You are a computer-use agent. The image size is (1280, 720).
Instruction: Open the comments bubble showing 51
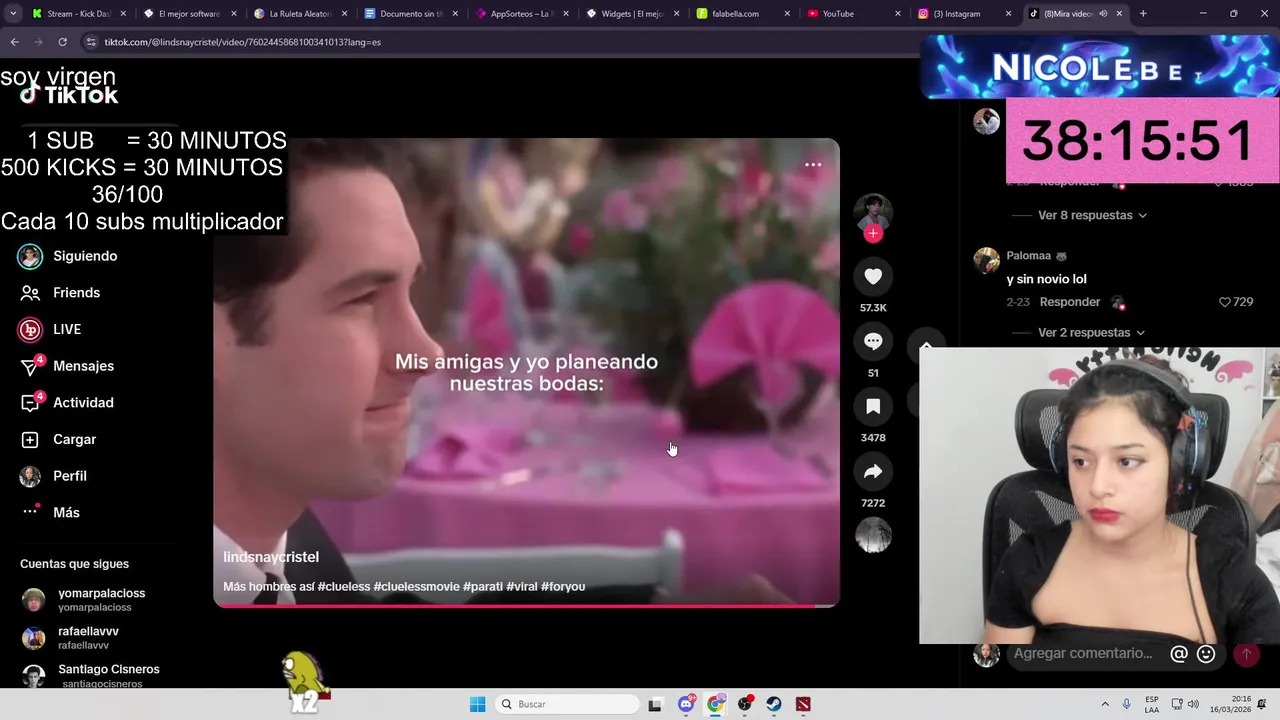[x=873, y=342]
